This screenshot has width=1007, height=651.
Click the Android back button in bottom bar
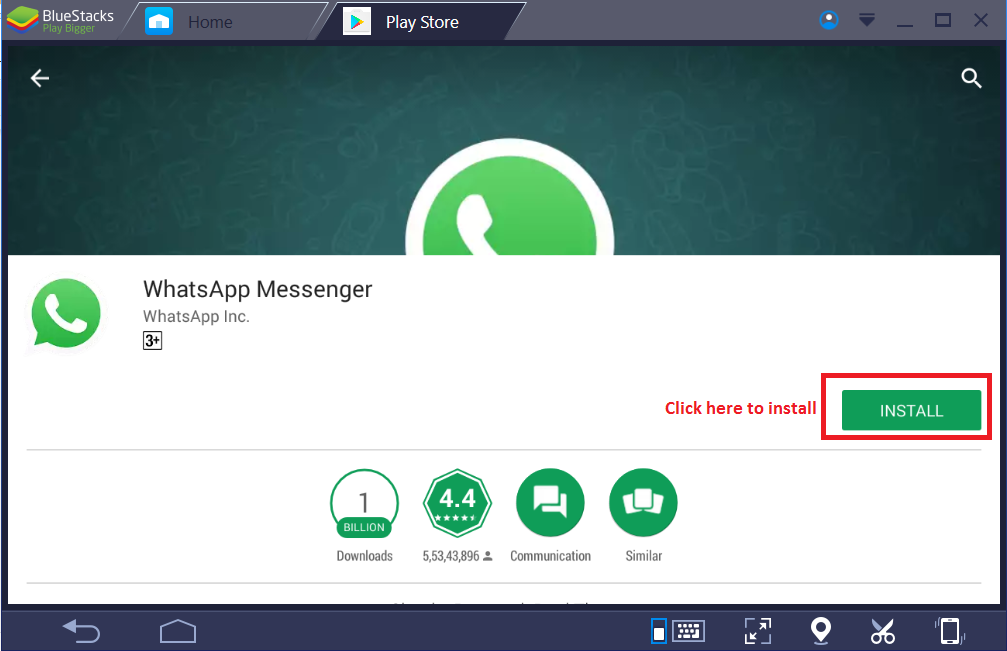[82, 631]
